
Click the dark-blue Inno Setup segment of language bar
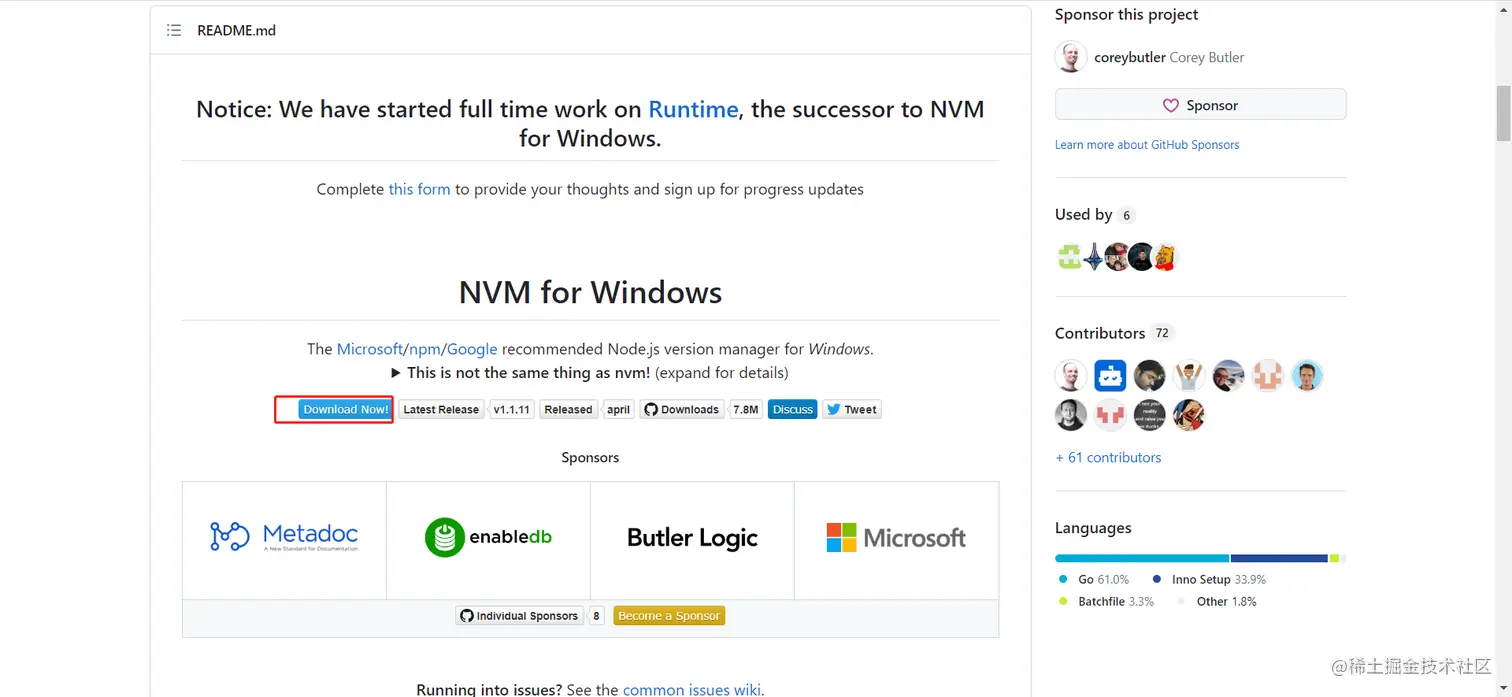coord(1279,558)
